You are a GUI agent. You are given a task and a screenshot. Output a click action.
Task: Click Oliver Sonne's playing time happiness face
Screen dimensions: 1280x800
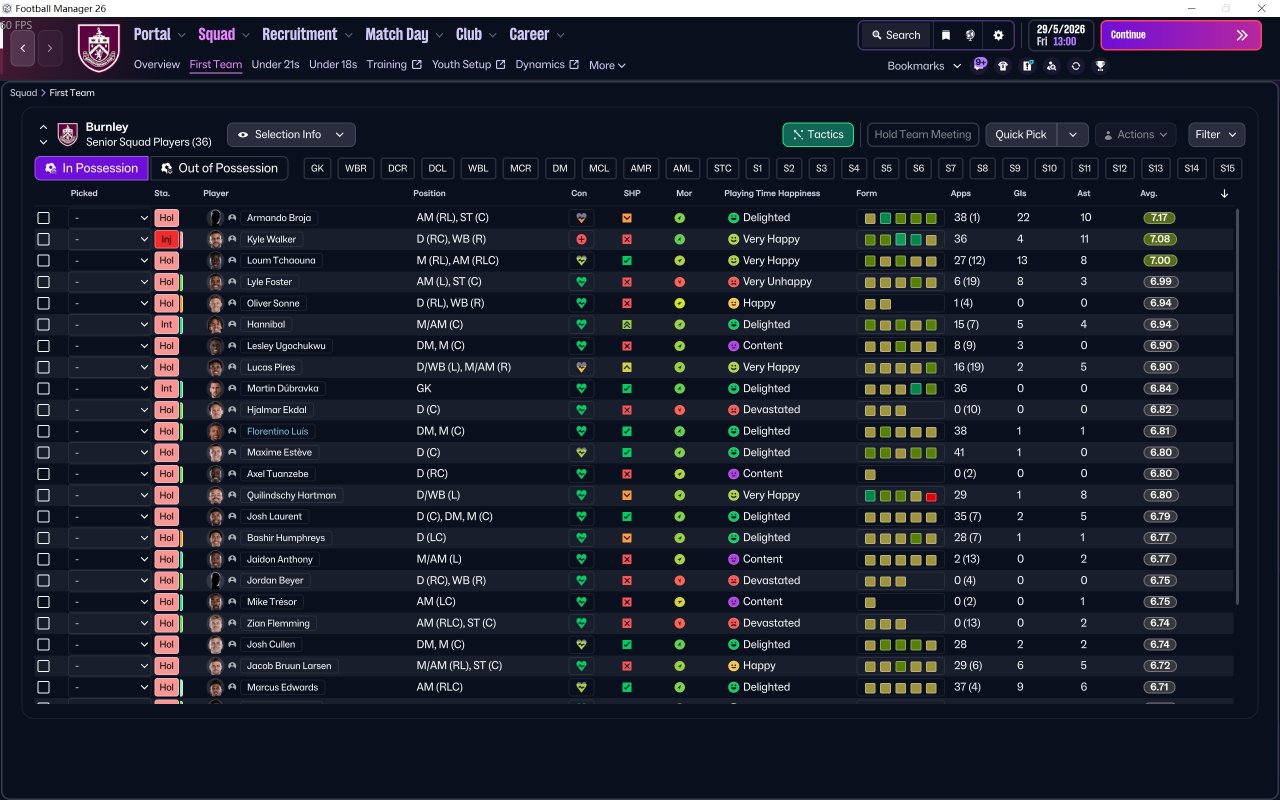pyautogui.click(x=733, y=303)
